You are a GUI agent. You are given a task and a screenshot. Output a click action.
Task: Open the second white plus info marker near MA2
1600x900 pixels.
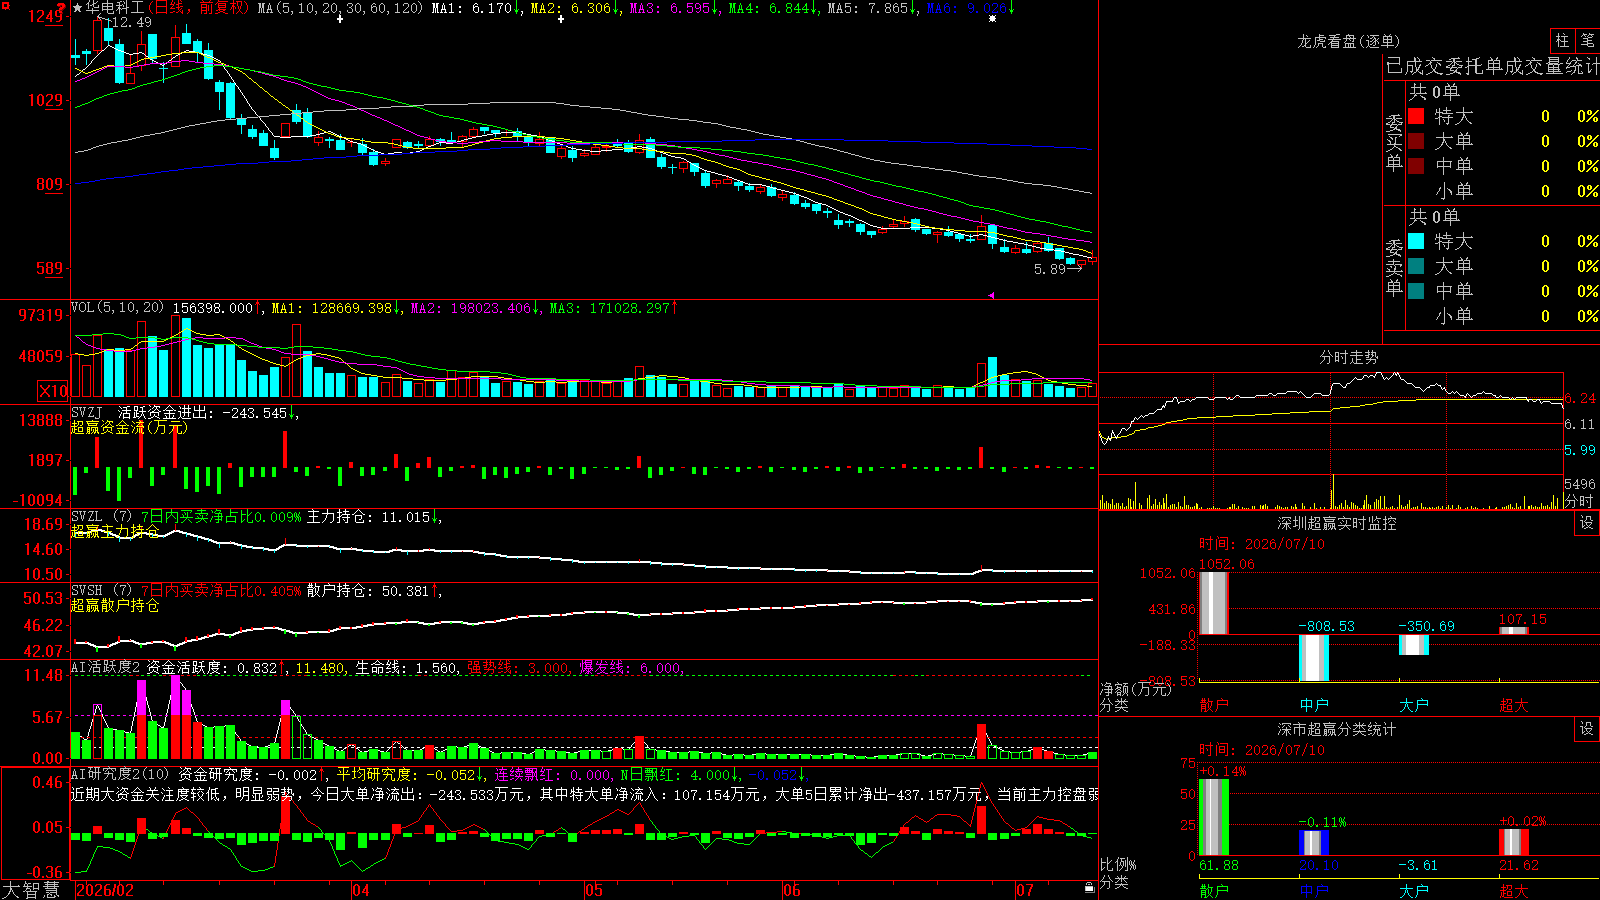coord(560,19)
